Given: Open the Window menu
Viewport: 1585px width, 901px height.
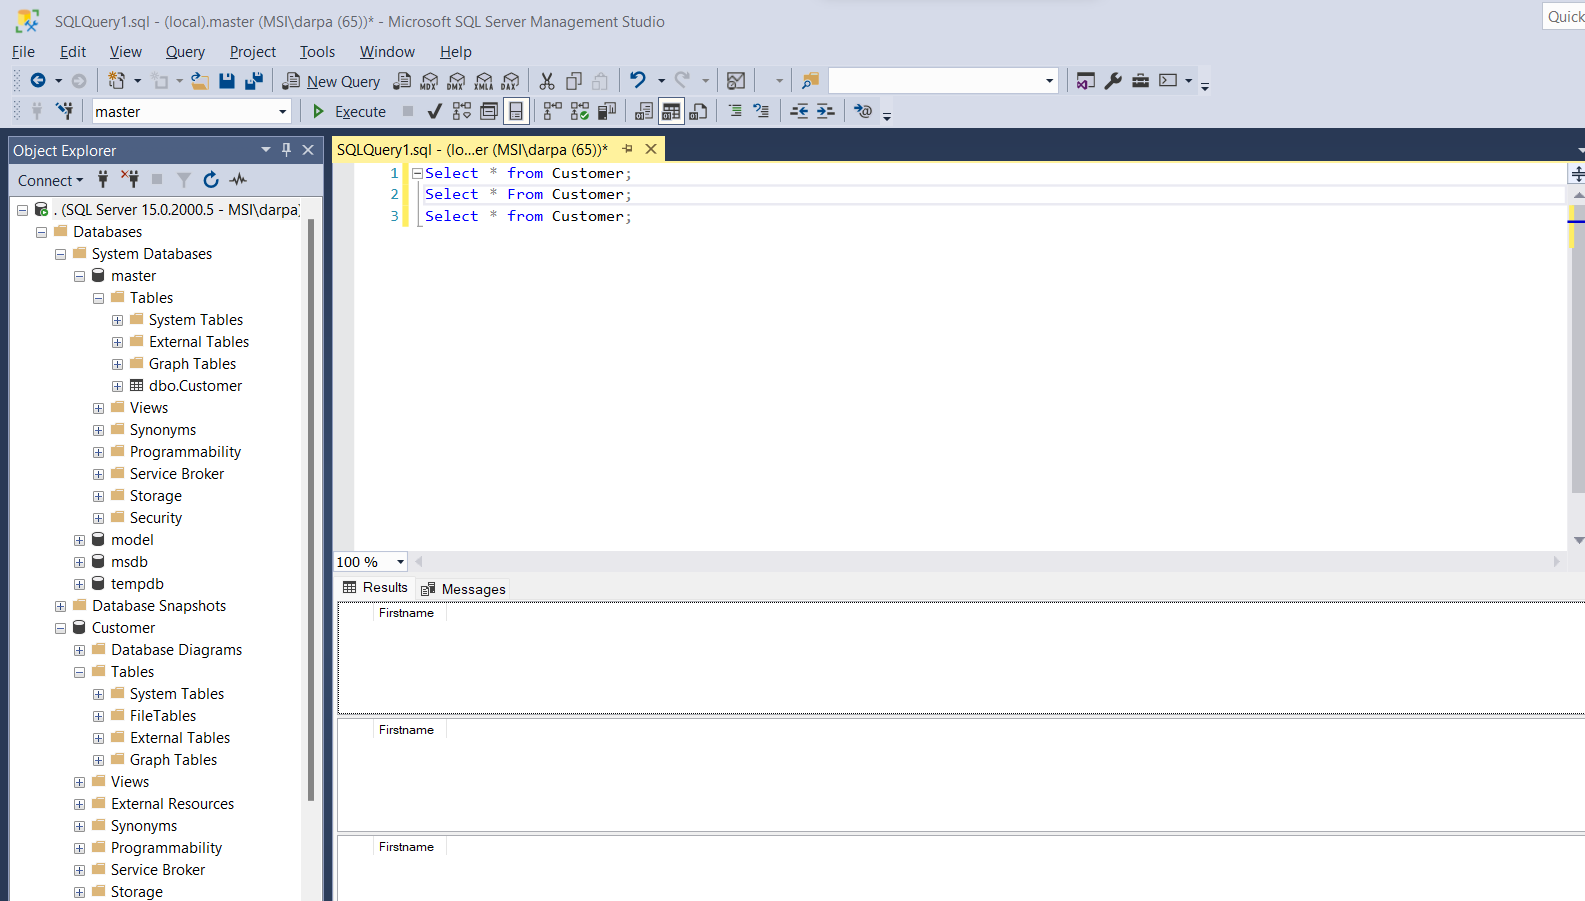Looking at the screenshot, I should 387,52.
